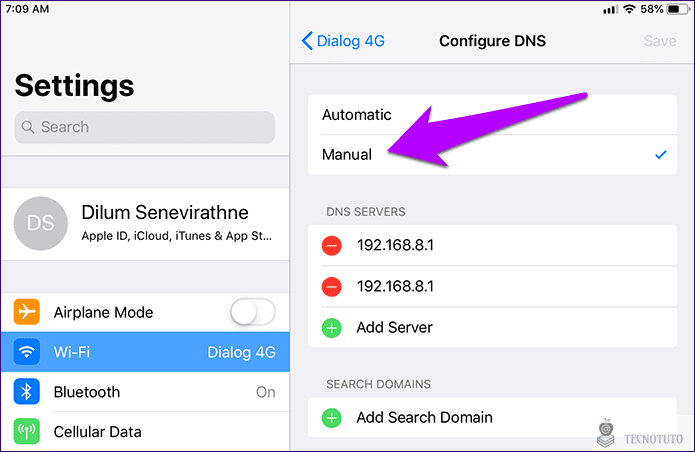Select Automatic DNS configuration

click(492, 115)
